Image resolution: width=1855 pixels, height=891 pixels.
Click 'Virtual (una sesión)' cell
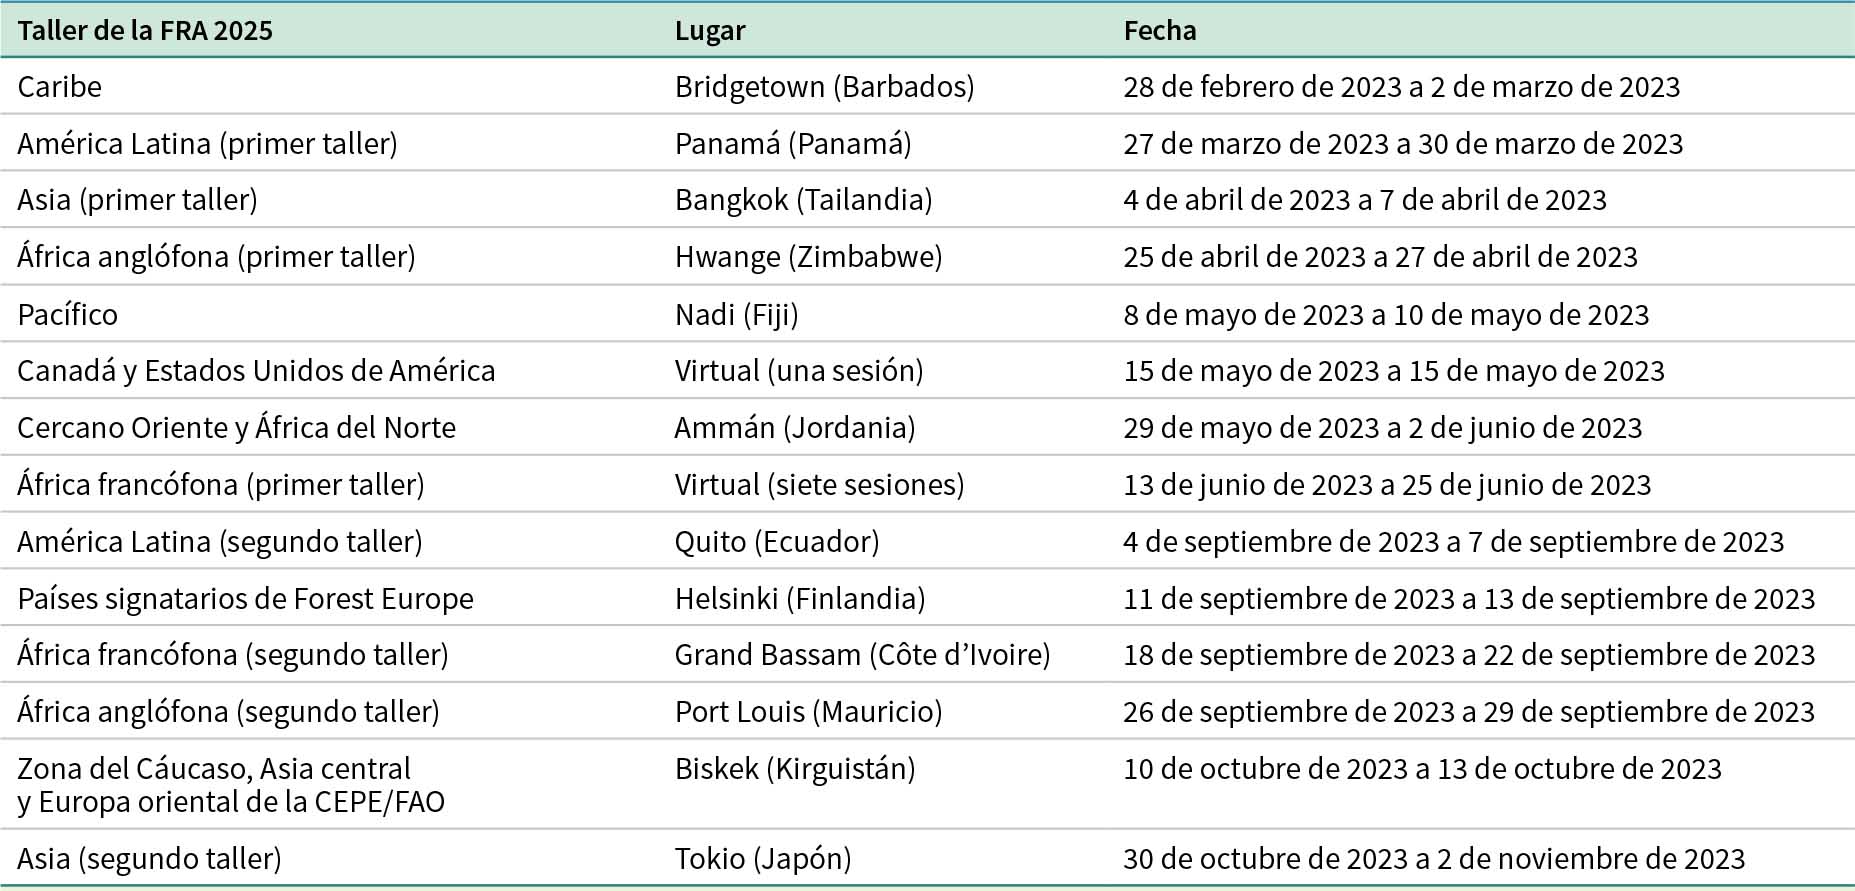point(798,371)
